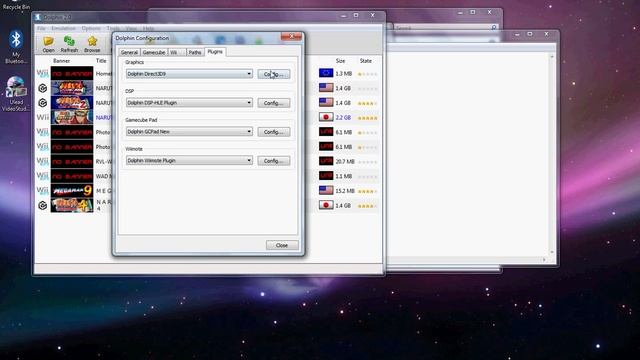Switch to the Gamecube tab

(x=154, y=52)
